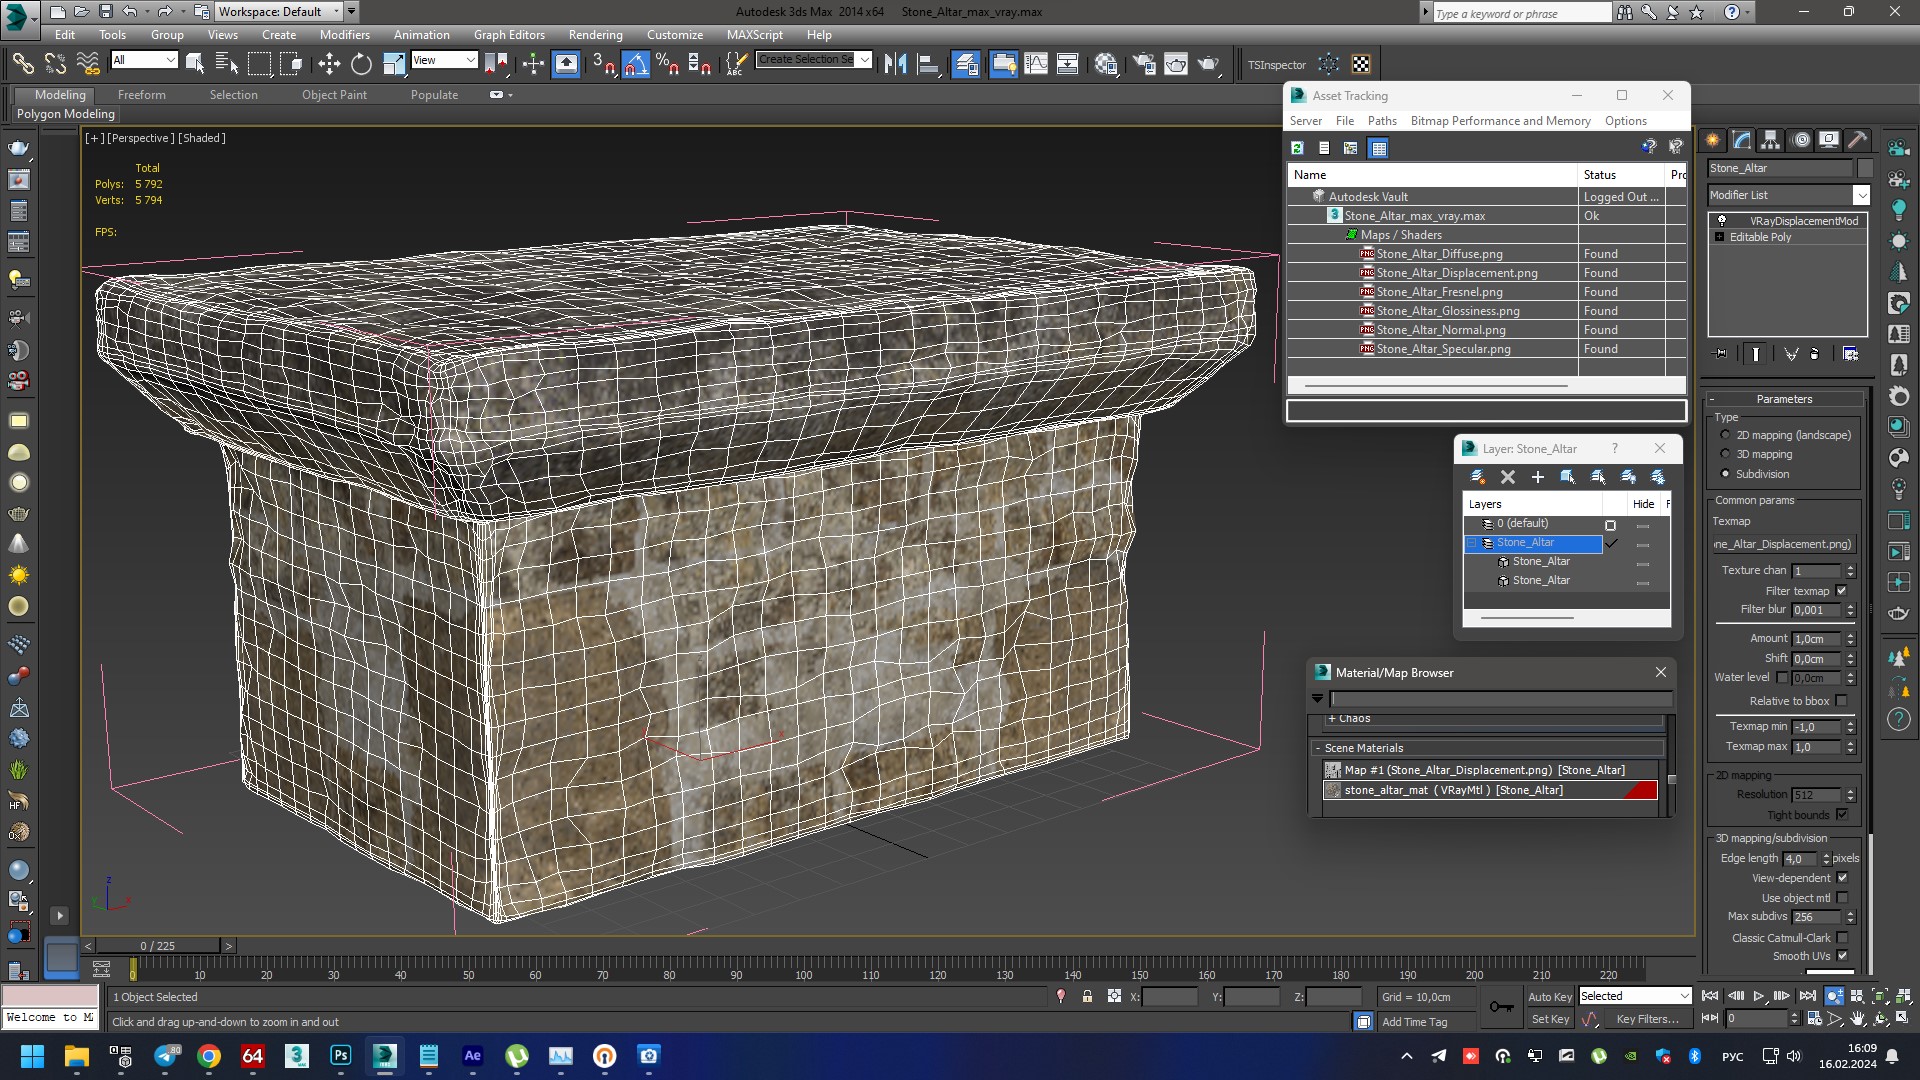Delete highlighted layer in Layer dialog
The width and height of the screenshot is (1920, 1080).
click(x=1508, y=477)
